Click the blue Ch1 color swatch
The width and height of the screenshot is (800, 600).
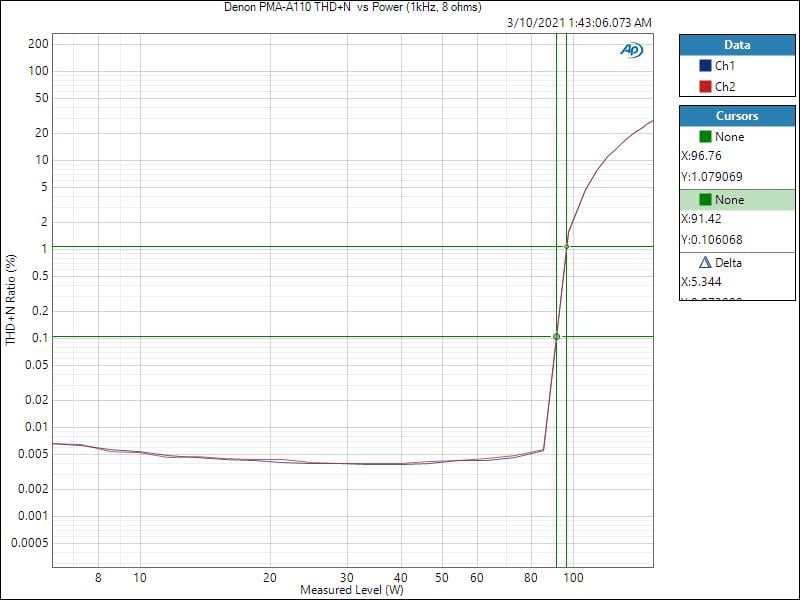(x=706, y=65)
